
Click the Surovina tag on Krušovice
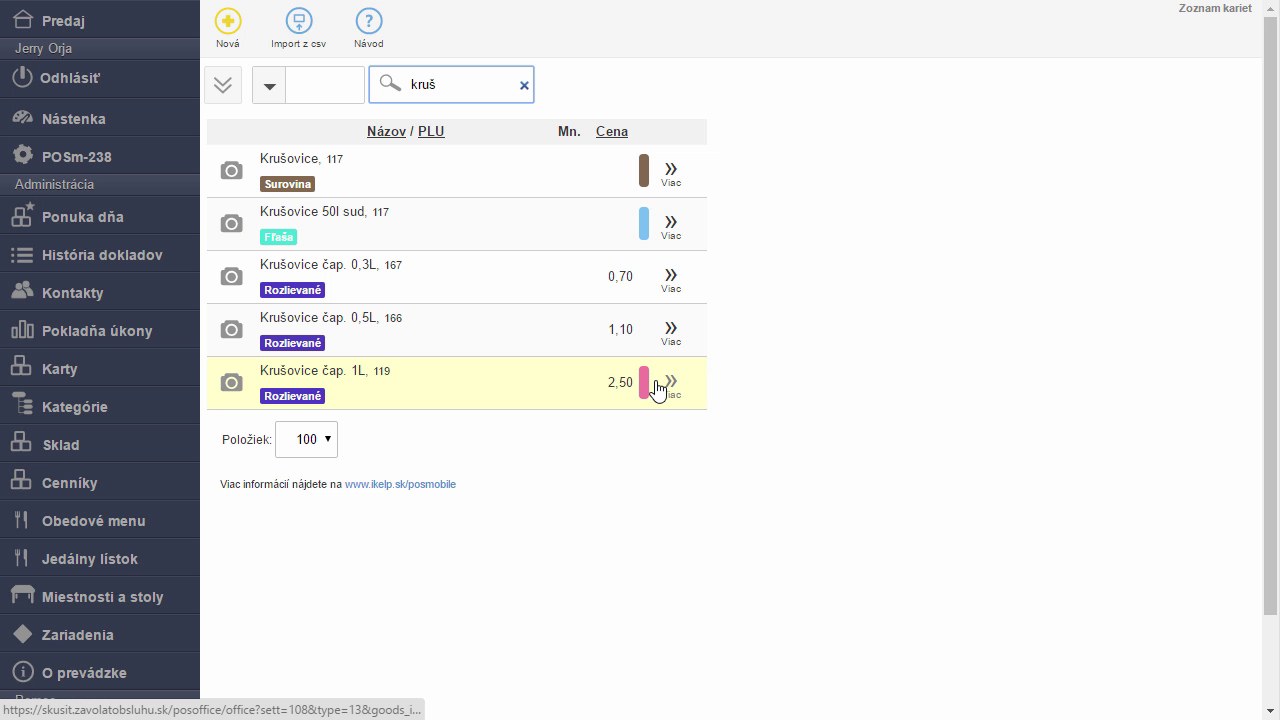click(288, 184)
